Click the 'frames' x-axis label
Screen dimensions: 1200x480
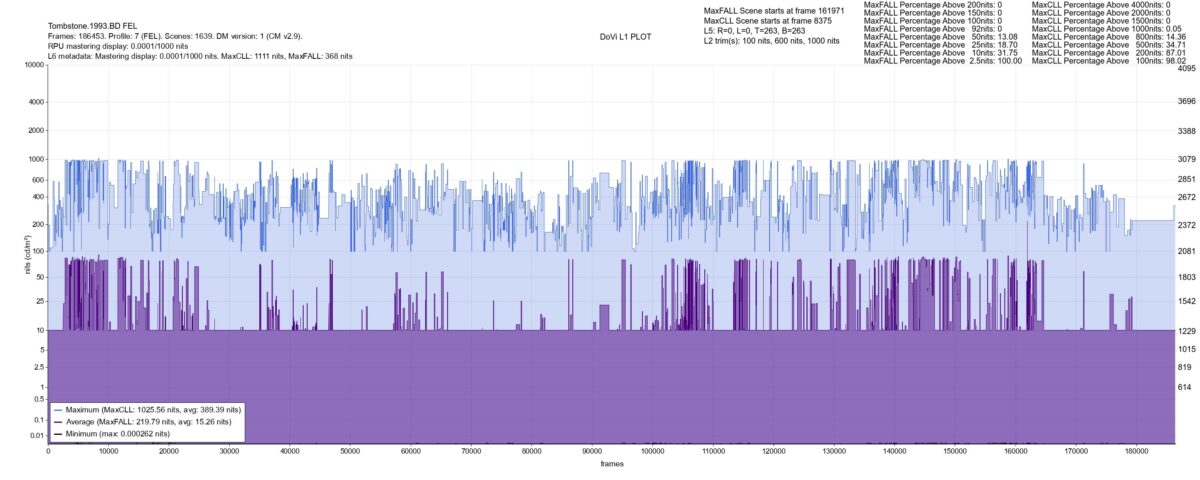612,461
